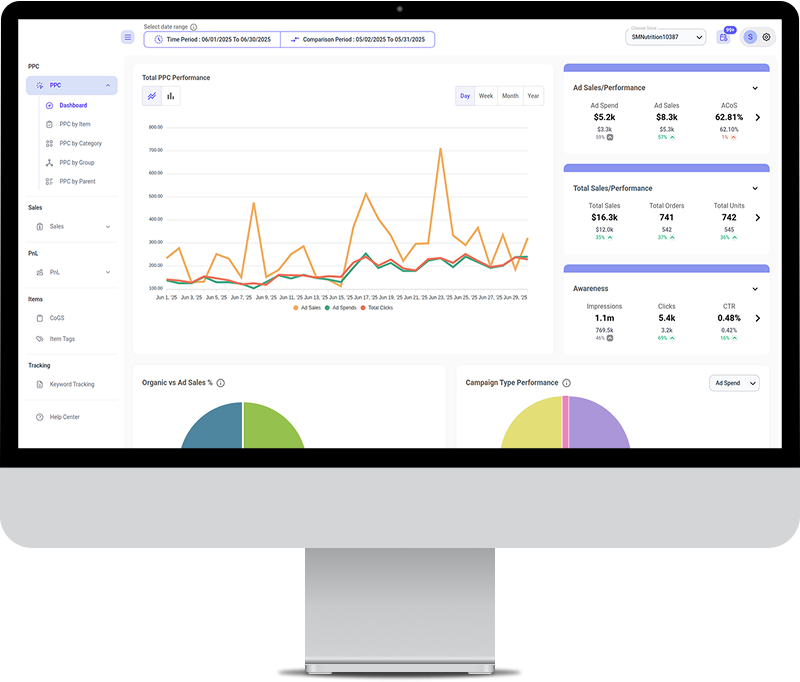
Task: Switch to the Week tab
Action: pos(487,96)
